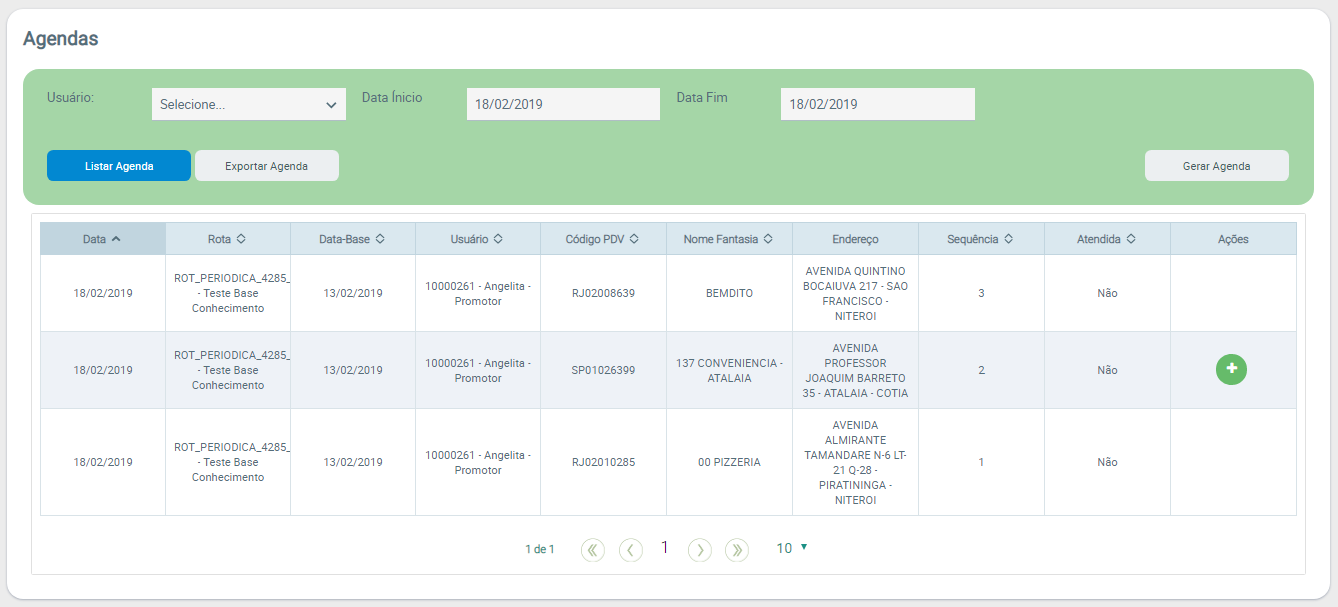The width and height of the screenshot is (1338, 607).
Task: Click the Data Início date field
Action: 563,104
